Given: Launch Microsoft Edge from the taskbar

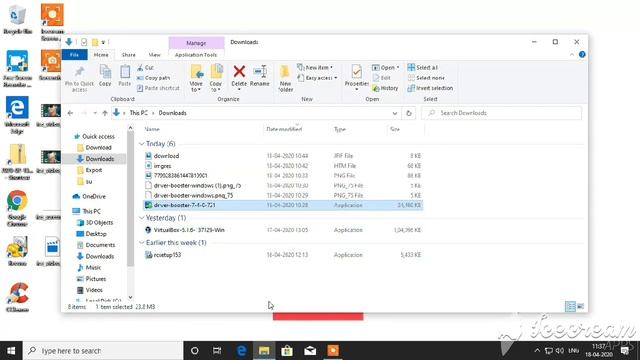Looking at the screenshot, I should pos(241,351).
